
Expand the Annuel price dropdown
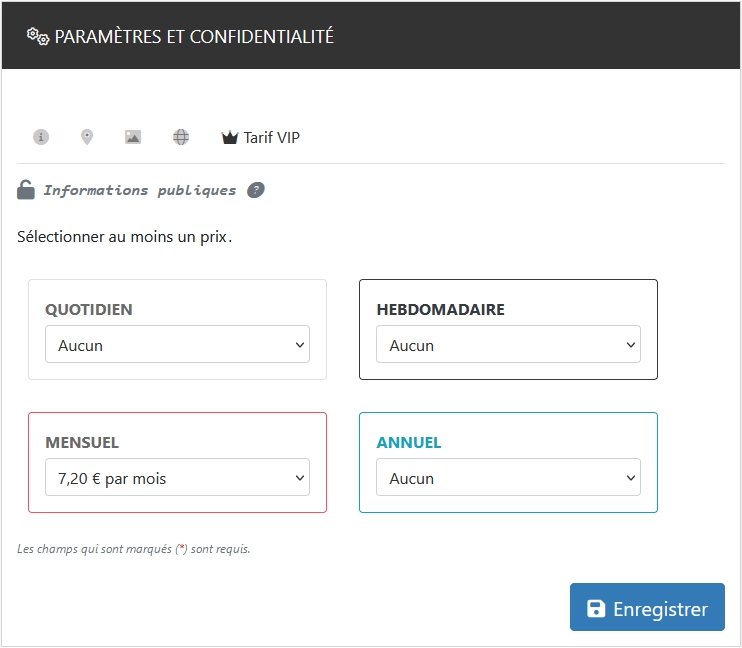click(x=508, y=478)
